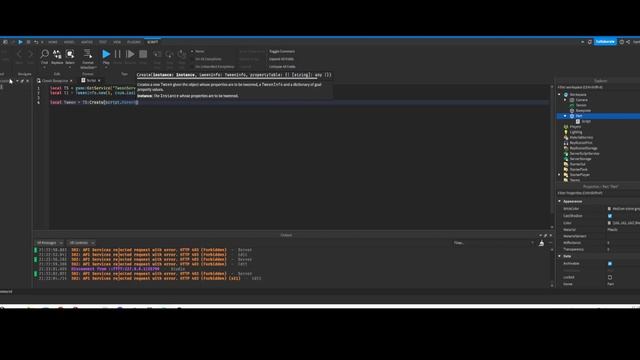Click the Format Selection icon
640x360 pixels.
point(87,54)
